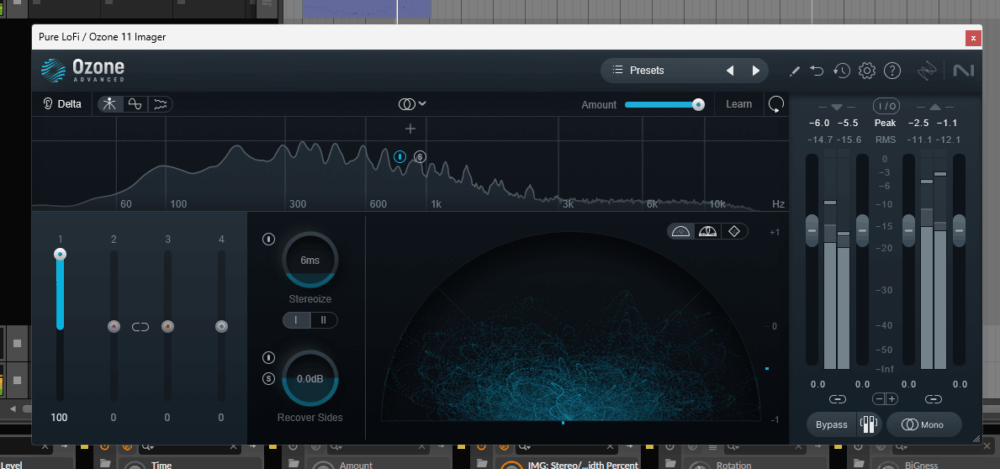
Task: Click the gain match minus-plus icon
Action: 885,399
